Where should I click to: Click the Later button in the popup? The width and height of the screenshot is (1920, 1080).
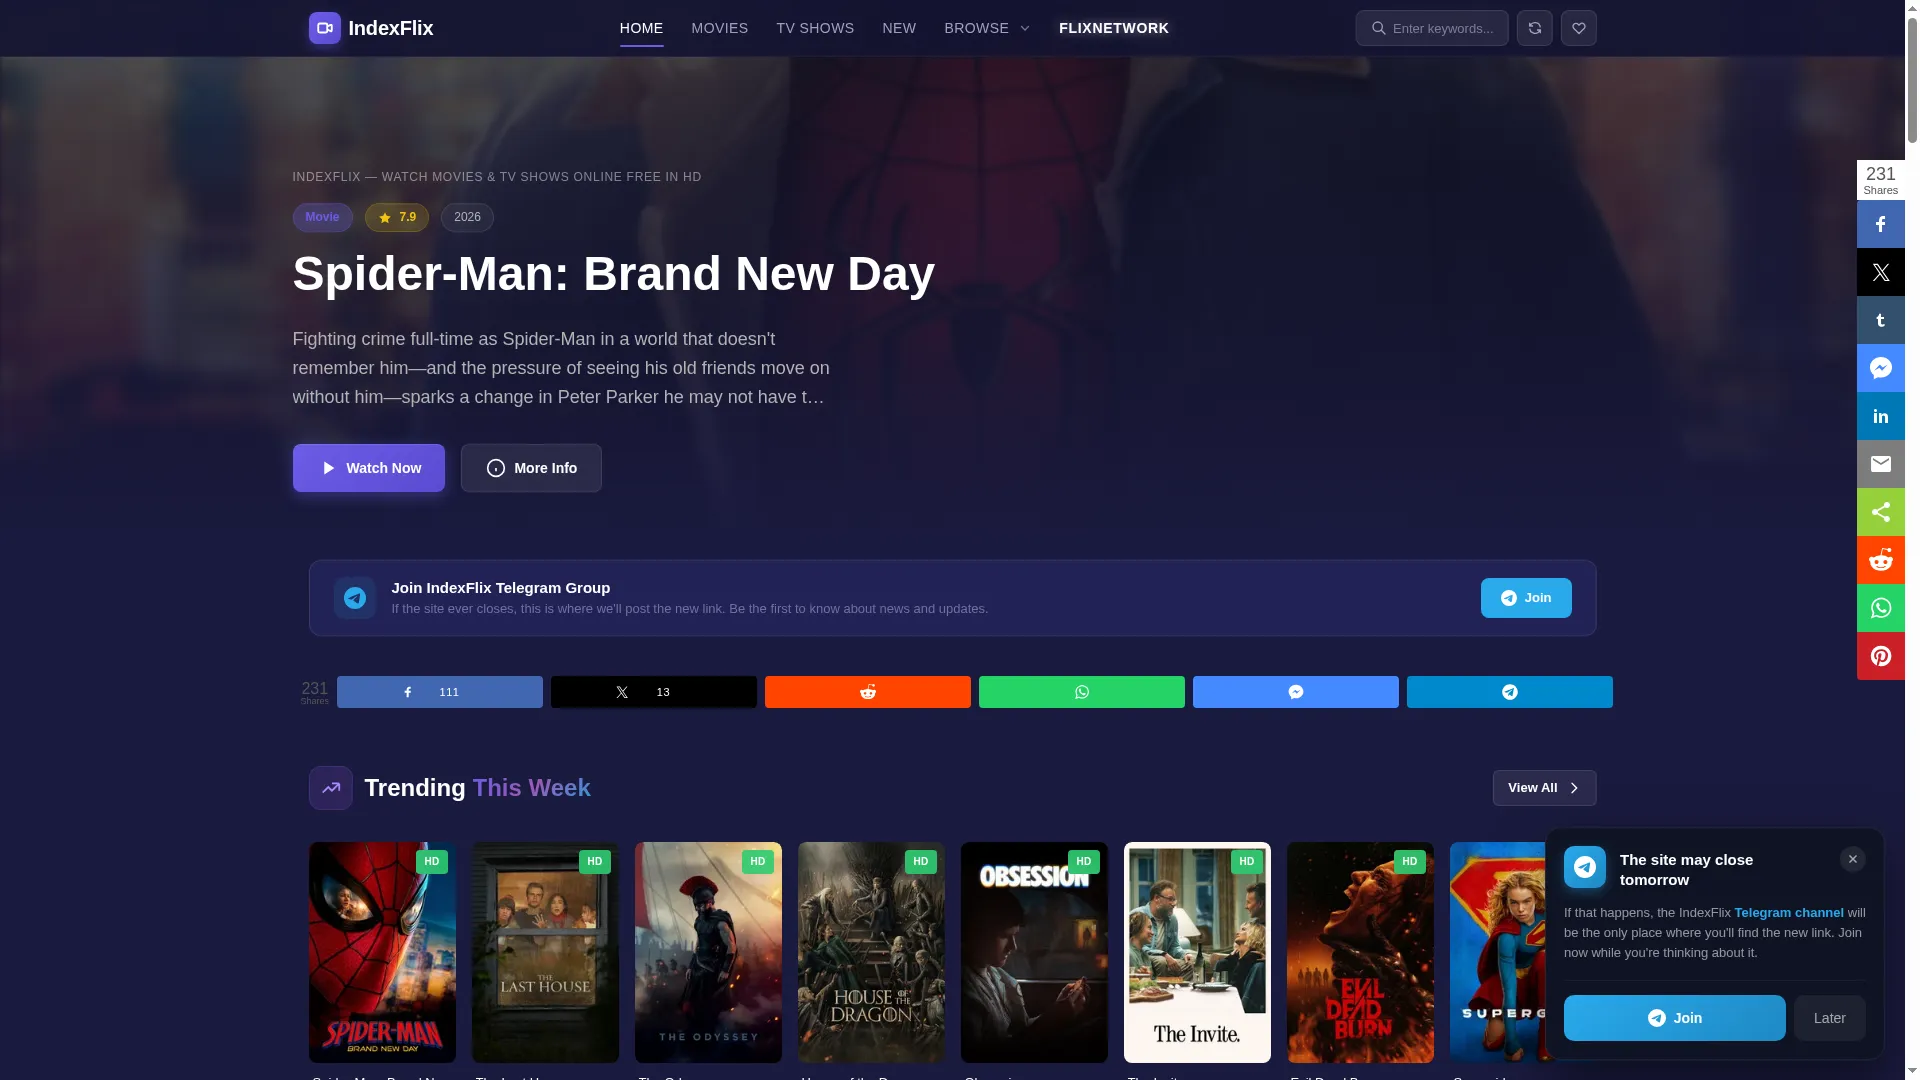(x=1829, y=1018)
